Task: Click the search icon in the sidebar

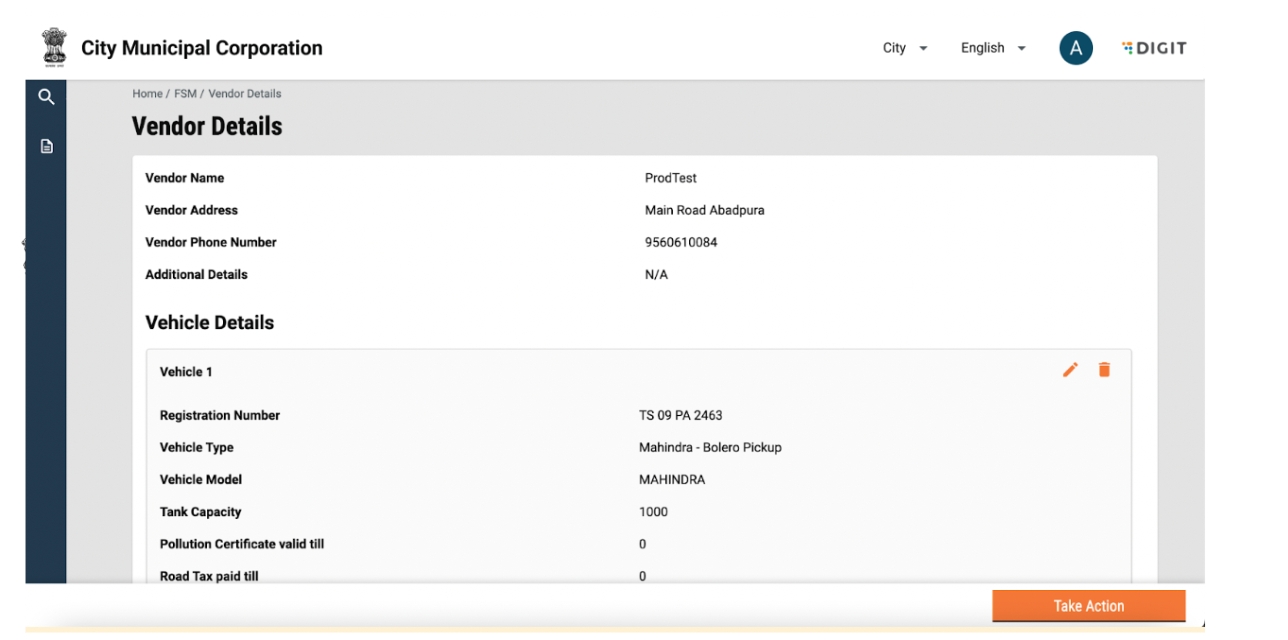Action: point(45,97)
